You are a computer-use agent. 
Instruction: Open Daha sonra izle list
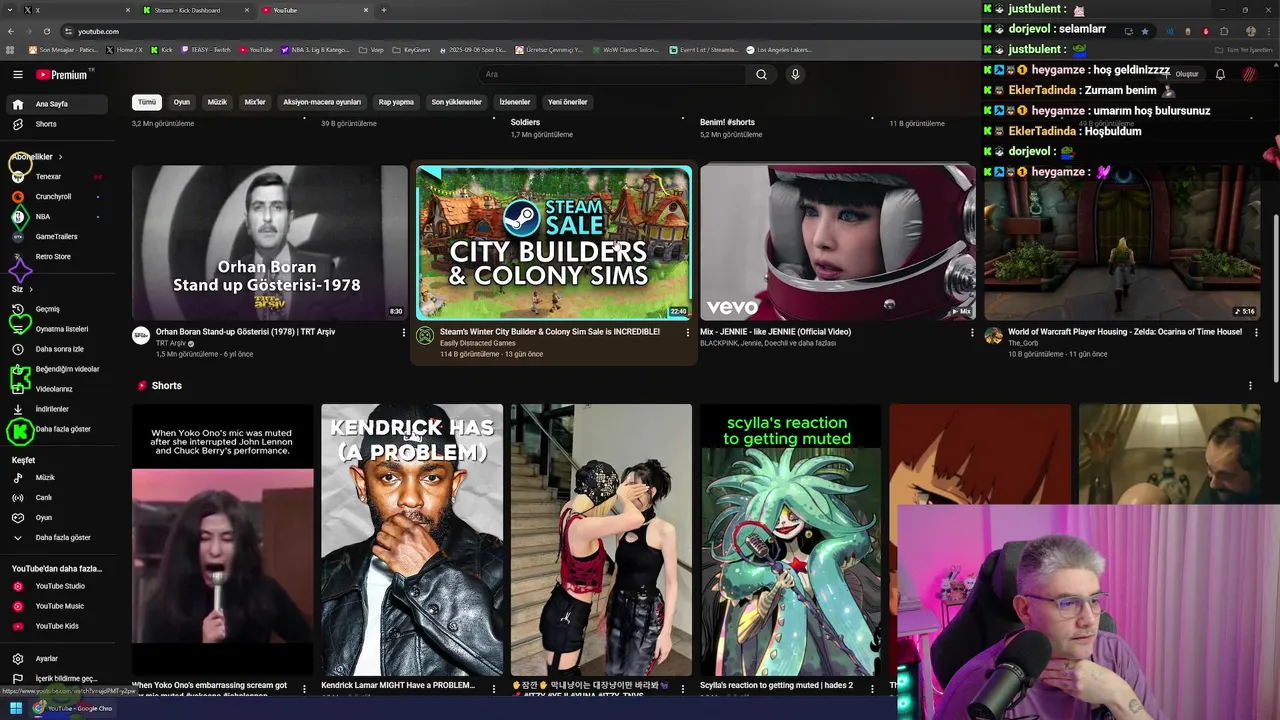(59, 349)
